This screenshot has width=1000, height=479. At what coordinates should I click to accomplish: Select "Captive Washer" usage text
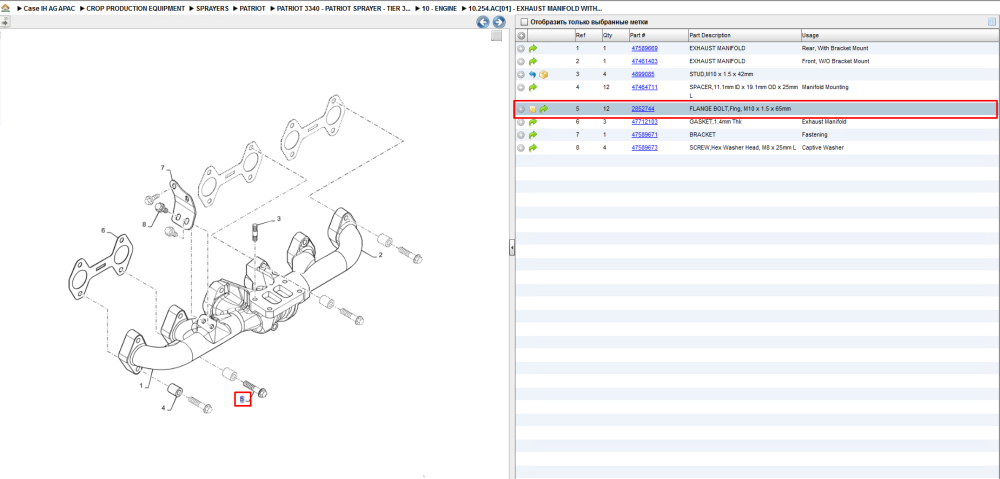click(821, 147)
